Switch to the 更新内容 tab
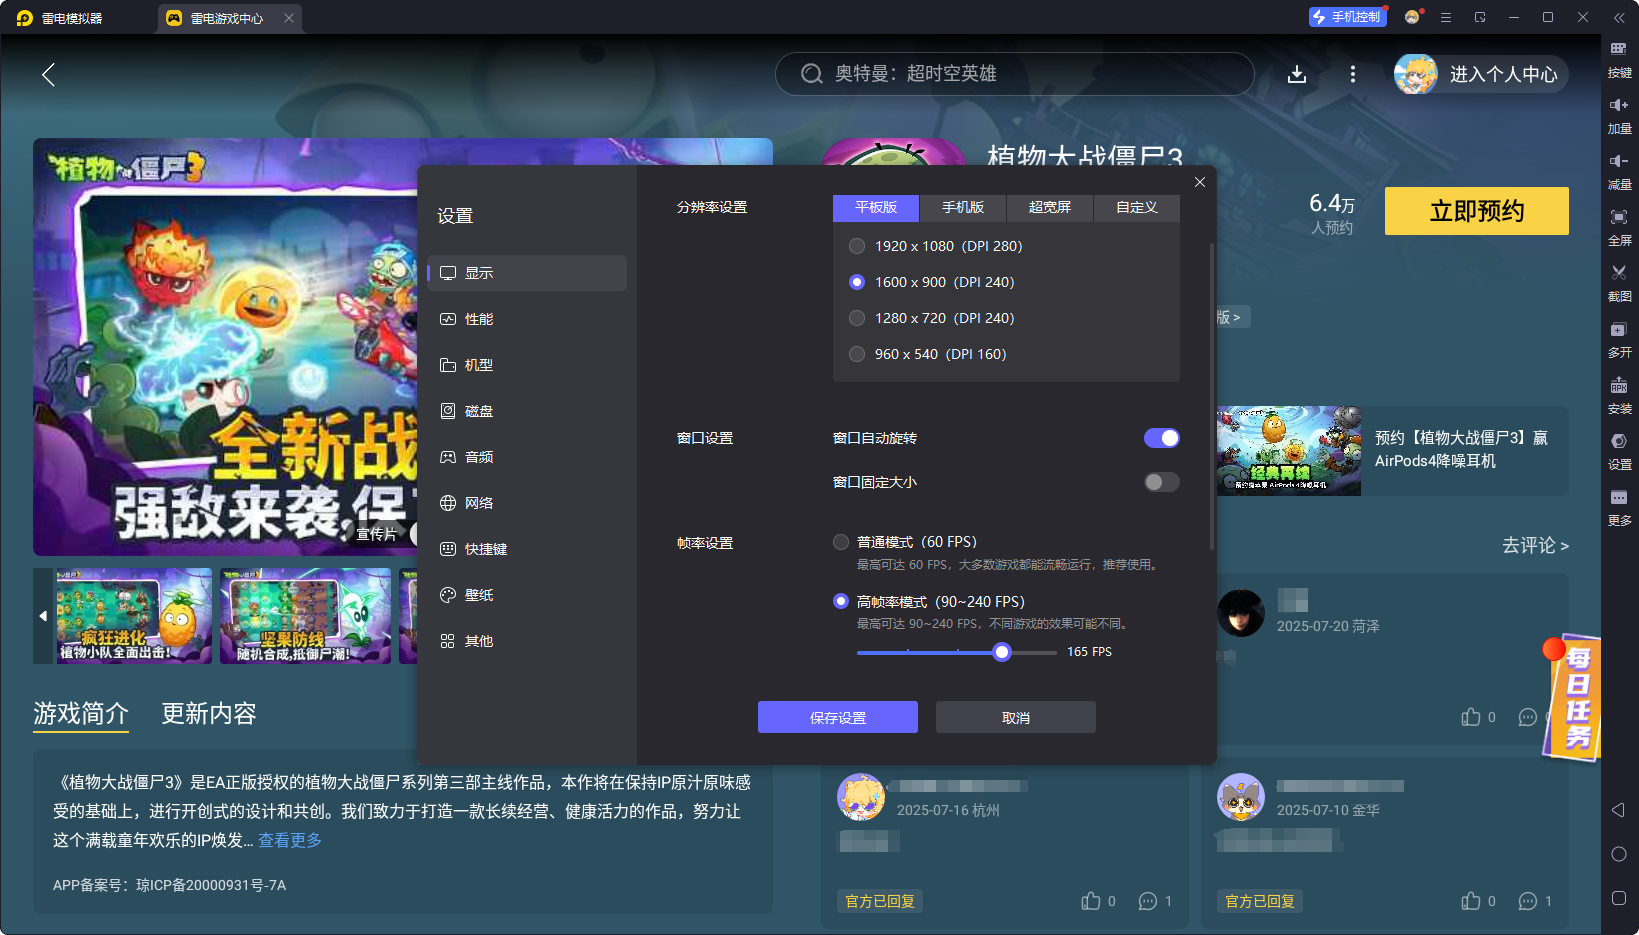This screenshot has height=935, width=1639. [x=209, y=713]
